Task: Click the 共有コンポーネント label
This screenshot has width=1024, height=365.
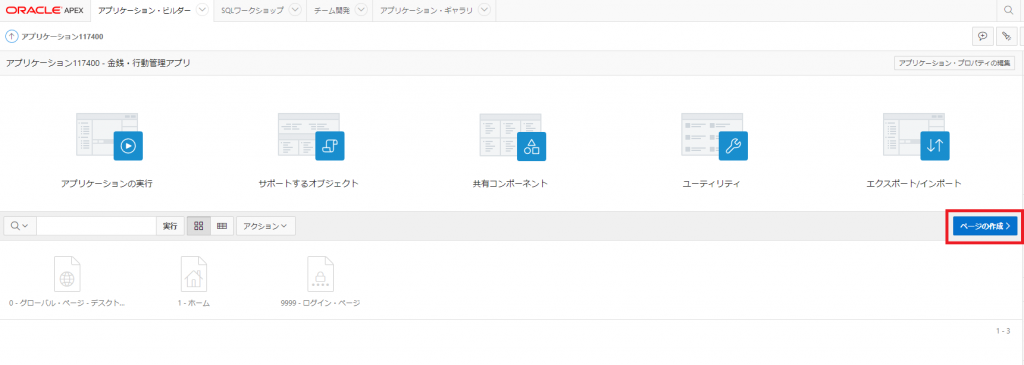Action: 510,184
